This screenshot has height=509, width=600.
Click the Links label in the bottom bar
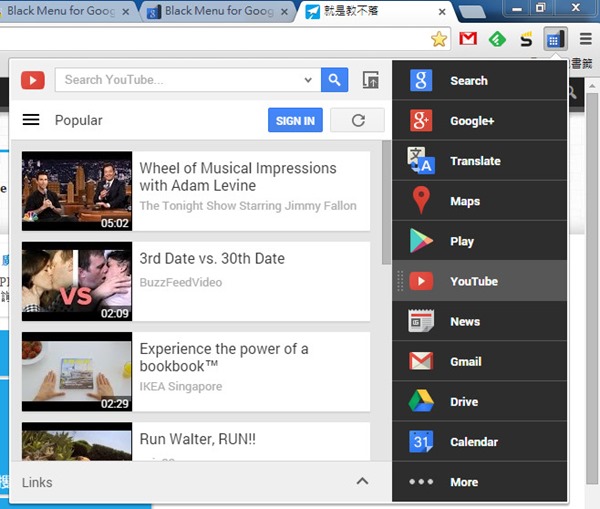point(37,482)
